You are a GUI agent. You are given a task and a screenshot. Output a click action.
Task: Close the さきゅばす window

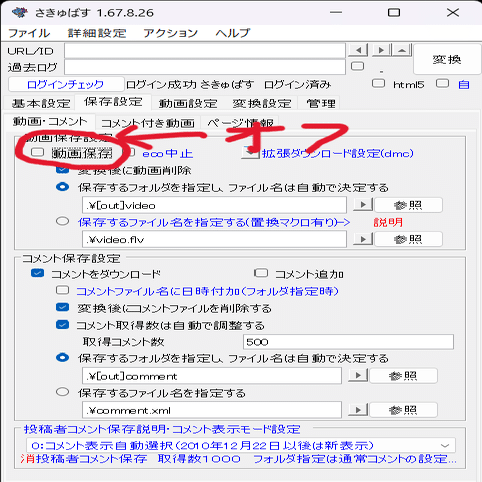453,13
